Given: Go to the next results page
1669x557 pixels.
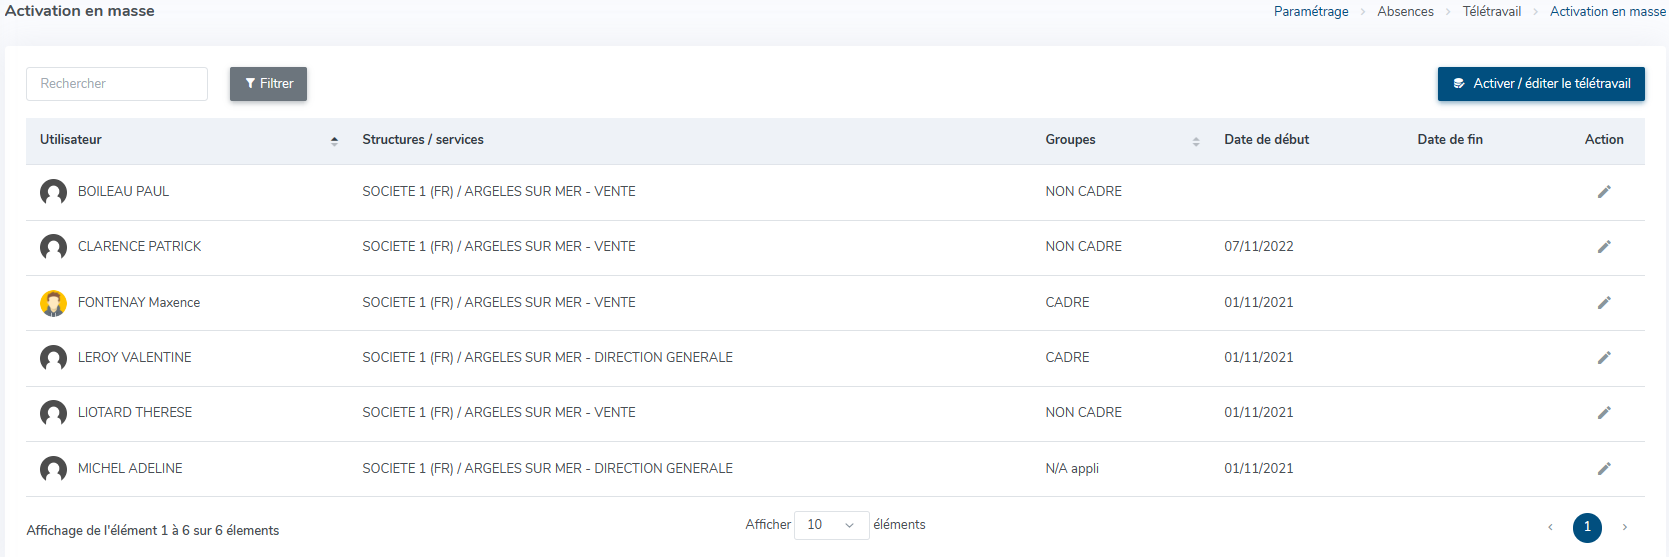Looking at the screenshot, I should (1624, 527).
